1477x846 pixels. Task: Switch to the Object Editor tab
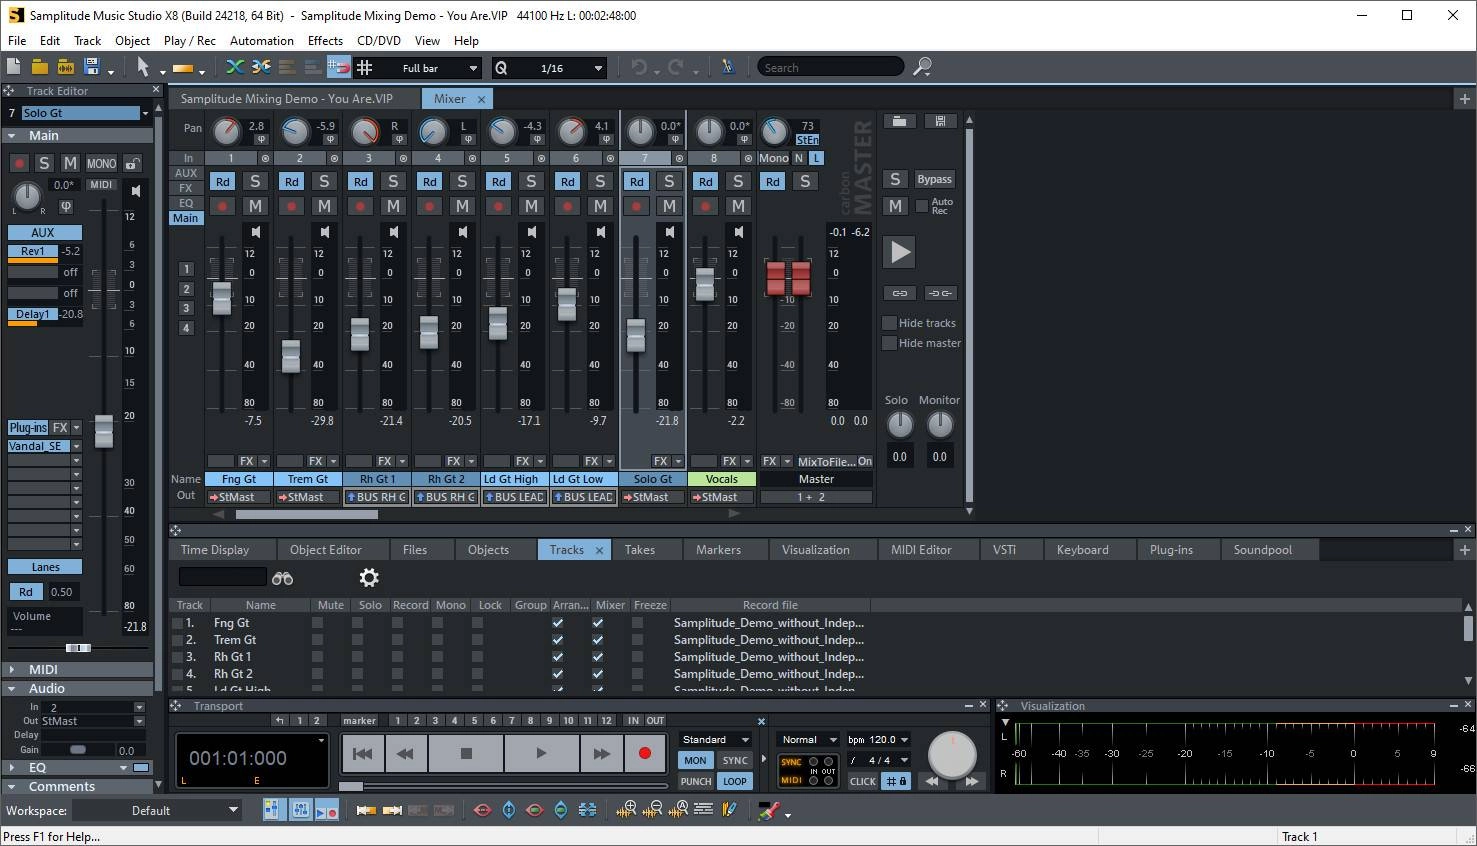325,550
